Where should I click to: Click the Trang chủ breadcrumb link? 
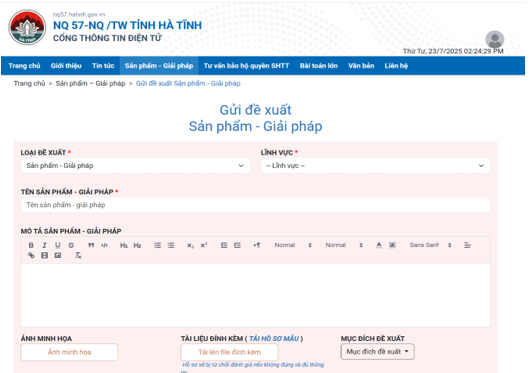(x=29, y=83)
